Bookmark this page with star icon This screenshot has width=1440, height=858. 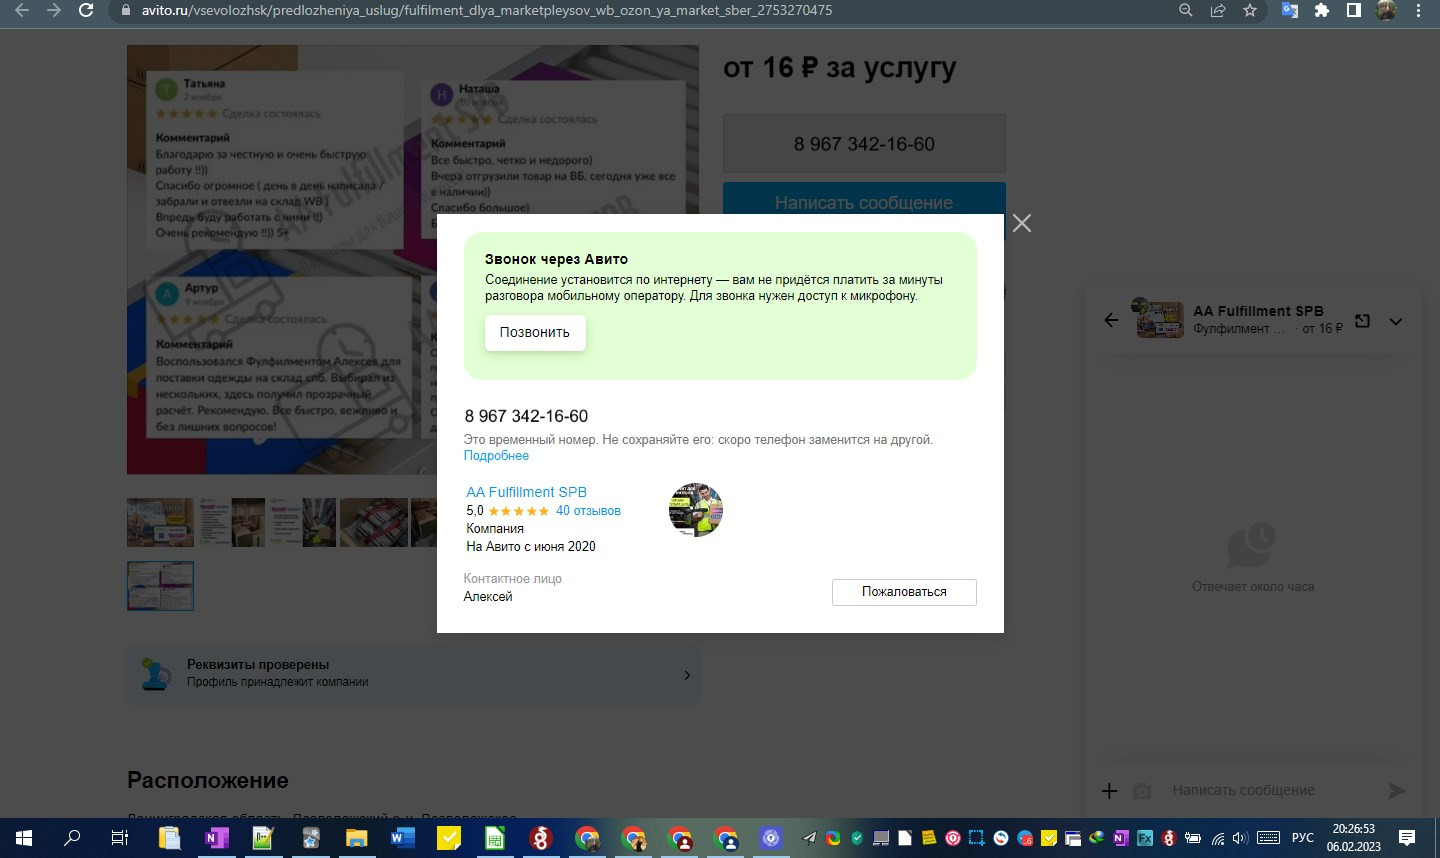click(x=1250, y=10)
